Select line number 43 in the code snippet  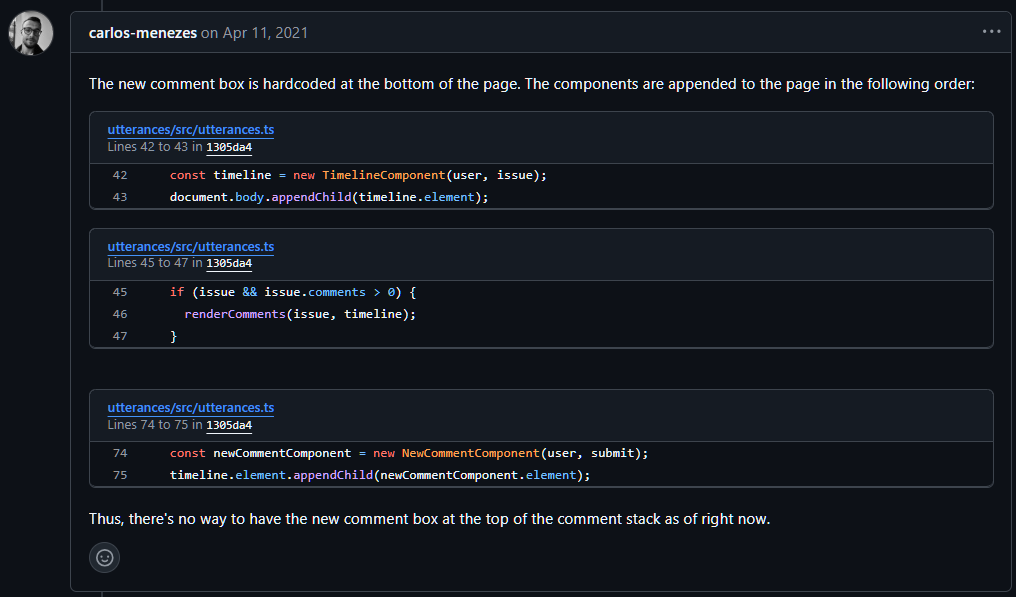point(120,197)
